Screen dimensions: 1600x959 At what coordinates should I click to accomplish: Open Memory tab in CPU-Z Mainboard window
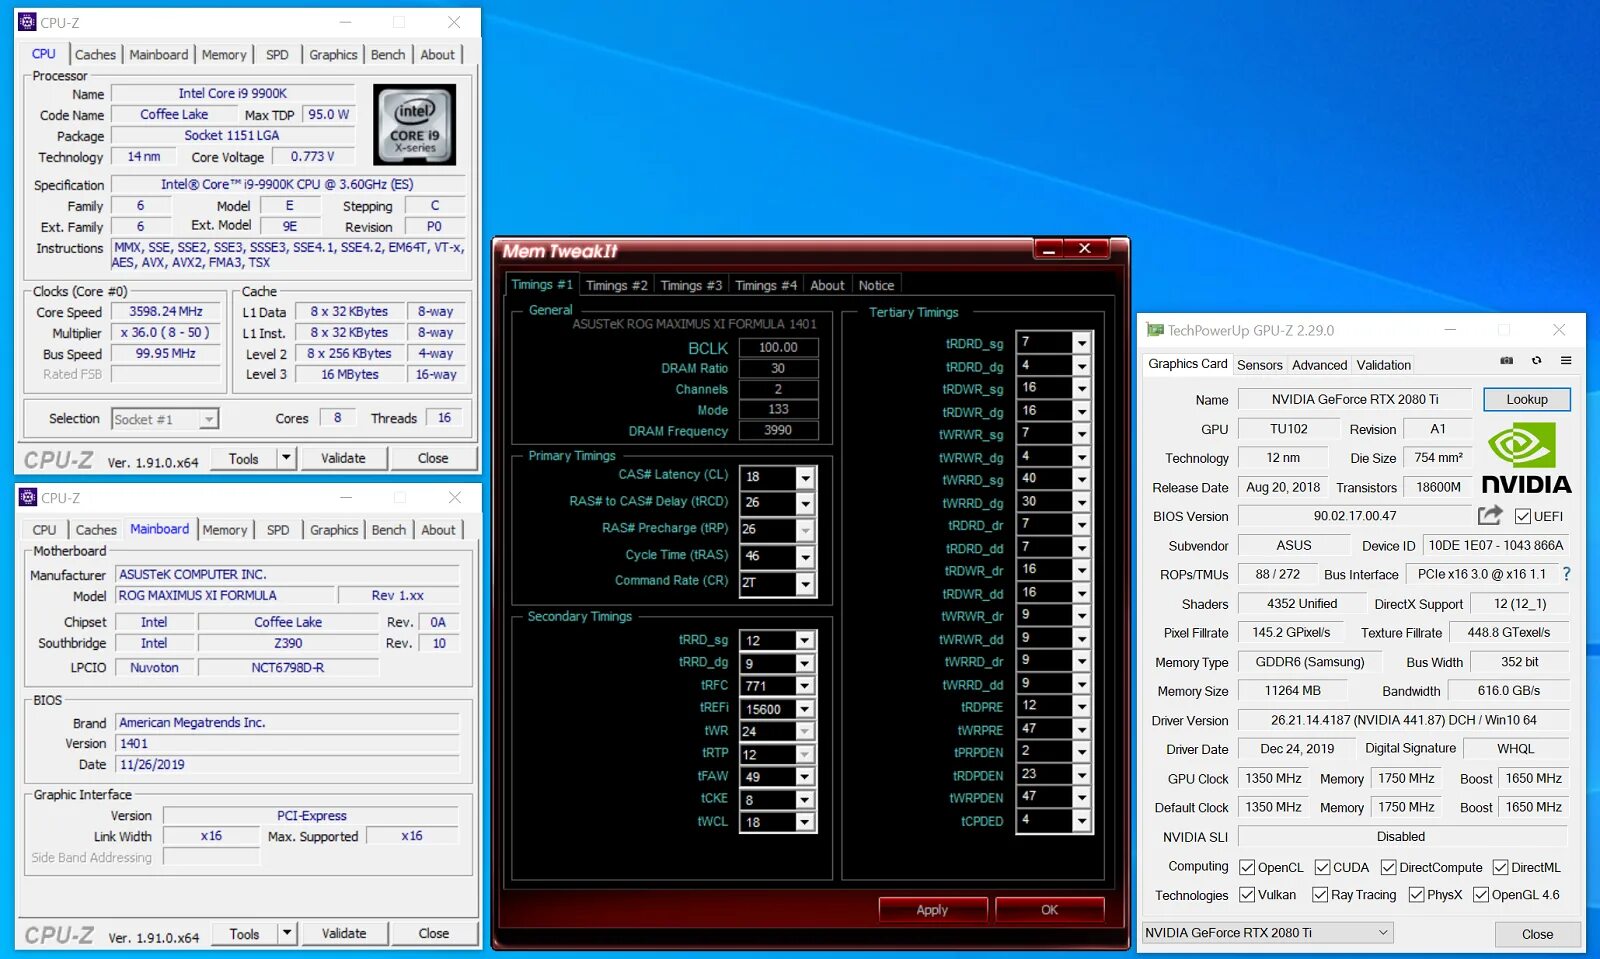pos(224,530)
